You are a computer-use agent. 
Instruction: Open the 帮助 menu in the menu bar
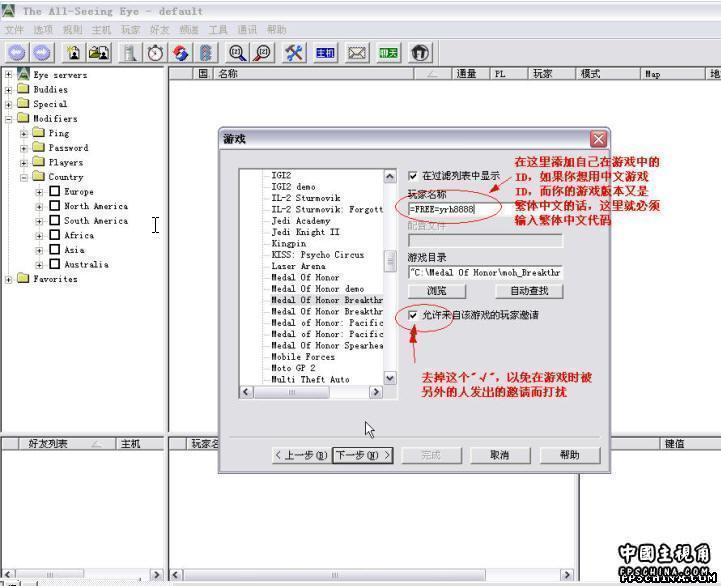pos(276,30)
